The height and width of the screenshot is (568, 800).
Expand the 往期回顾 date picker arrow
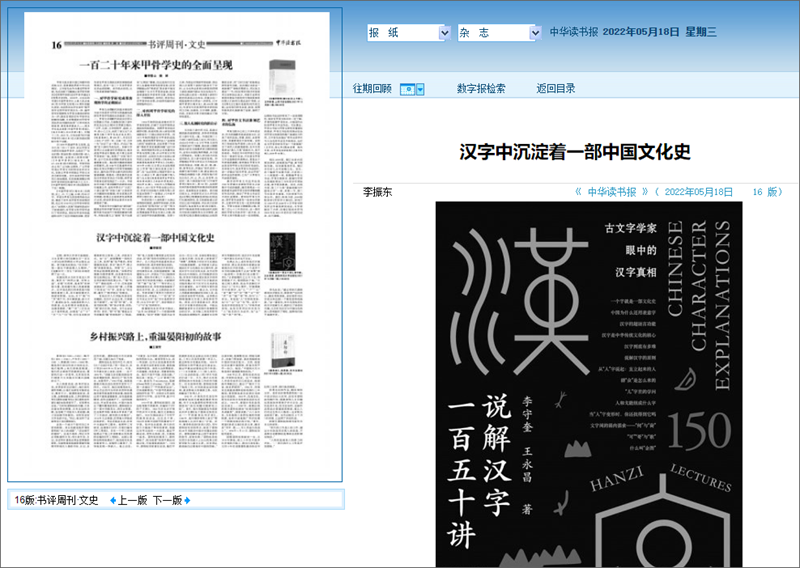420,89
